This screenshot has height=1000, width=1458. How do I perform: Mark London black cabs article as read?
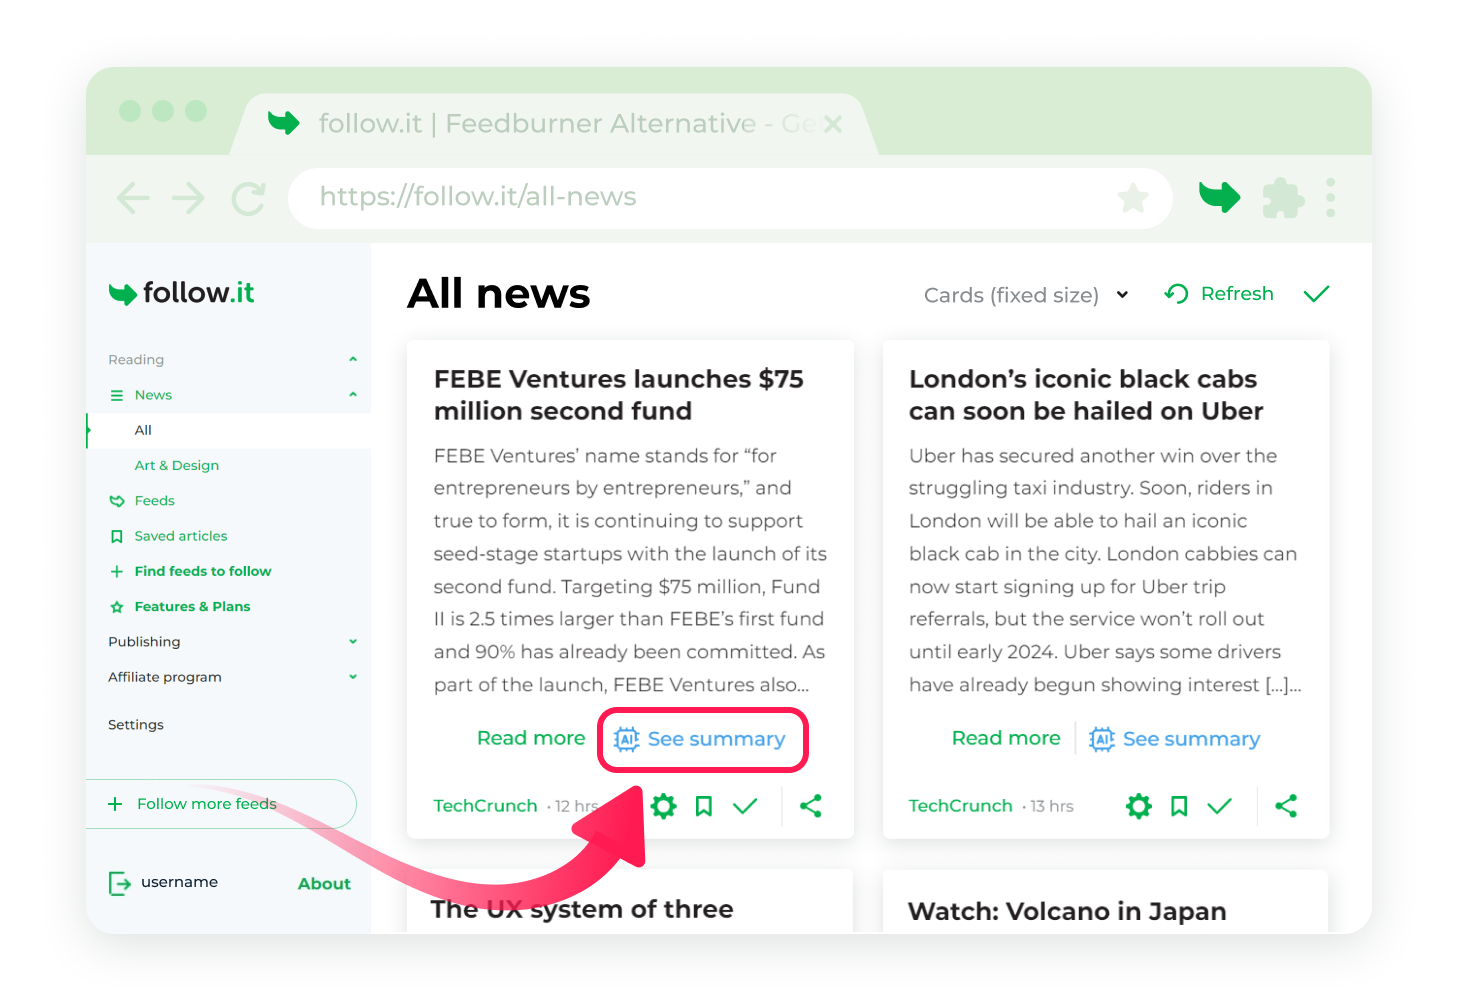(1220, 806)
